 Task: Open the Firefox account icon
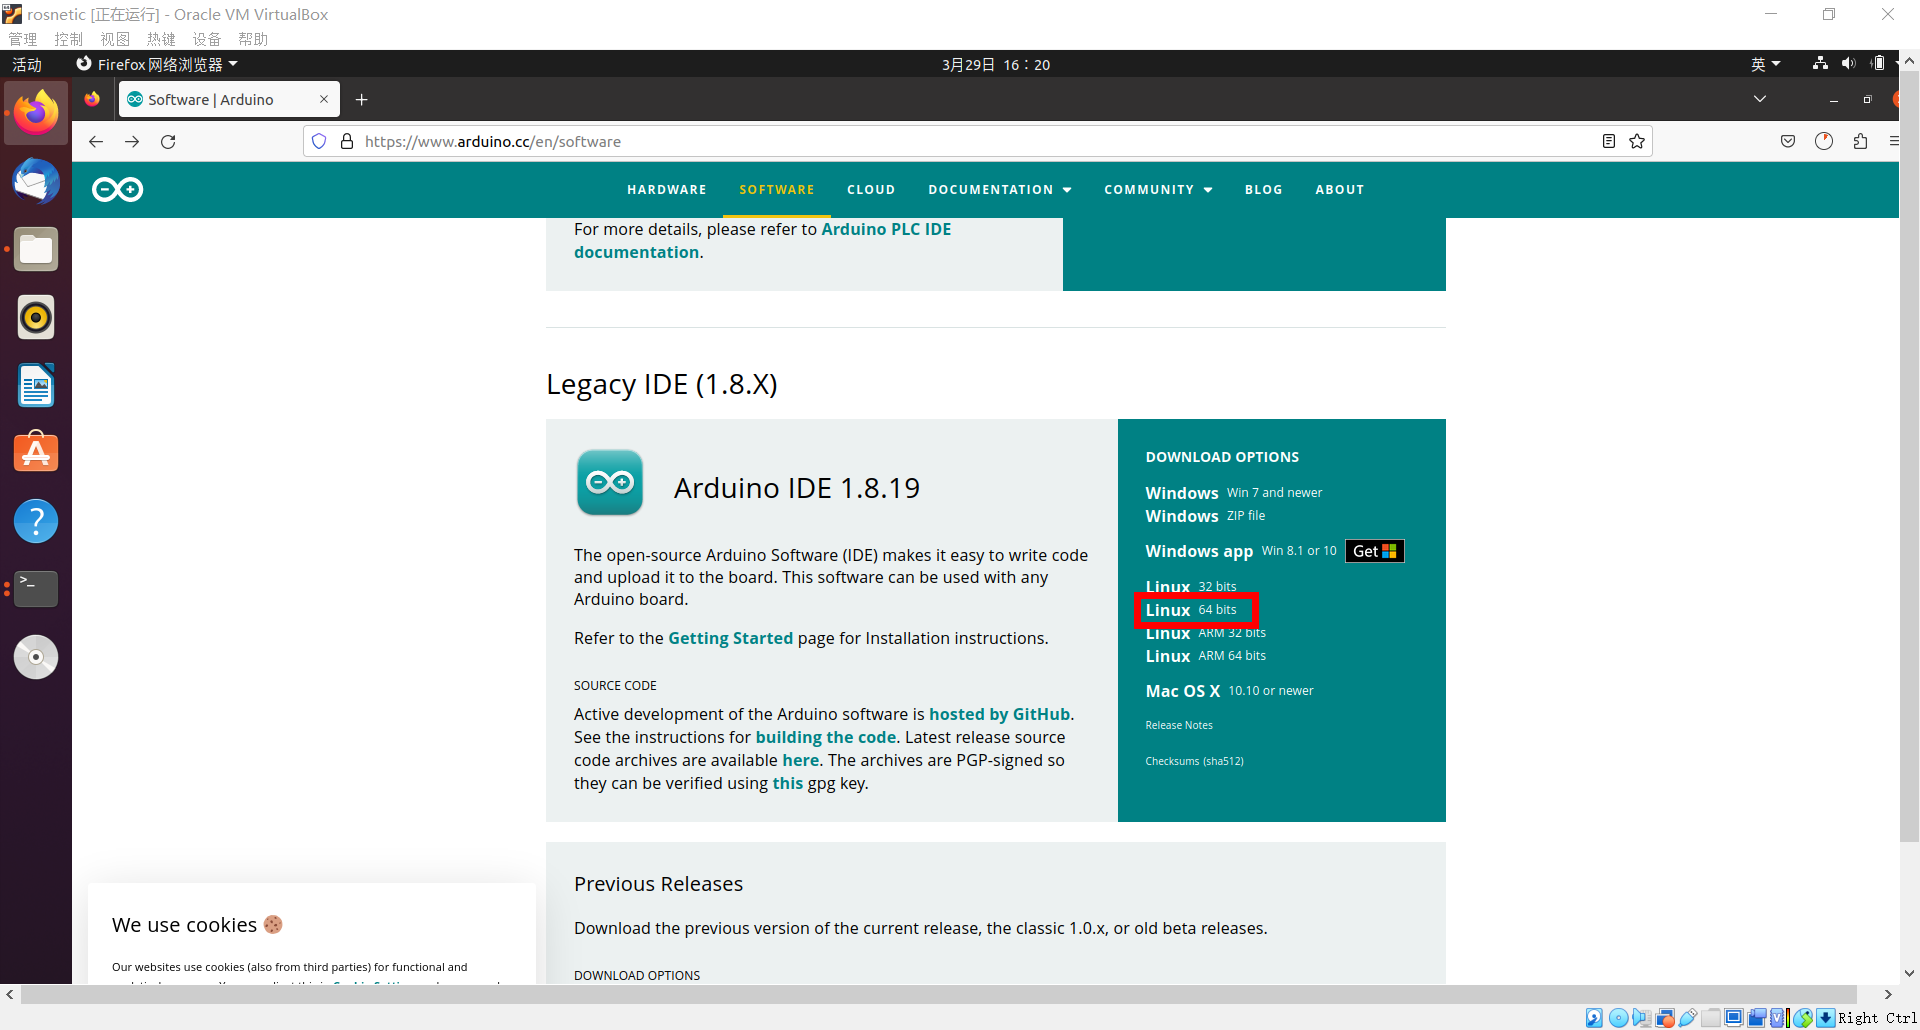[1824, 142]
